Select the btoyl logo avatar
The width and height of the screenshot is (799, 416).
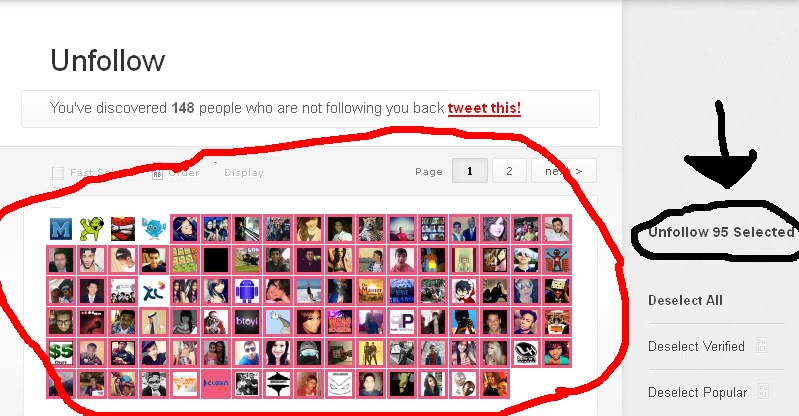(247, 322)
